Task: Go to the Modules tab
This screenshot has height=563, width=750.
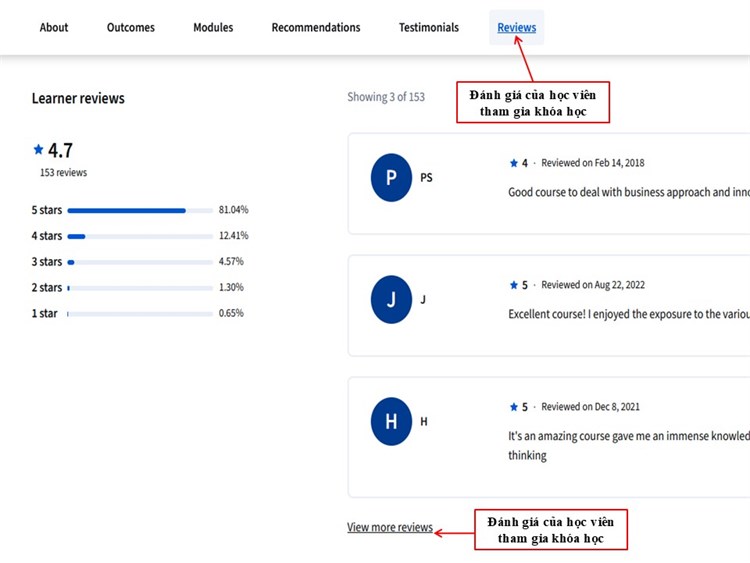Action: click(213, 28)
